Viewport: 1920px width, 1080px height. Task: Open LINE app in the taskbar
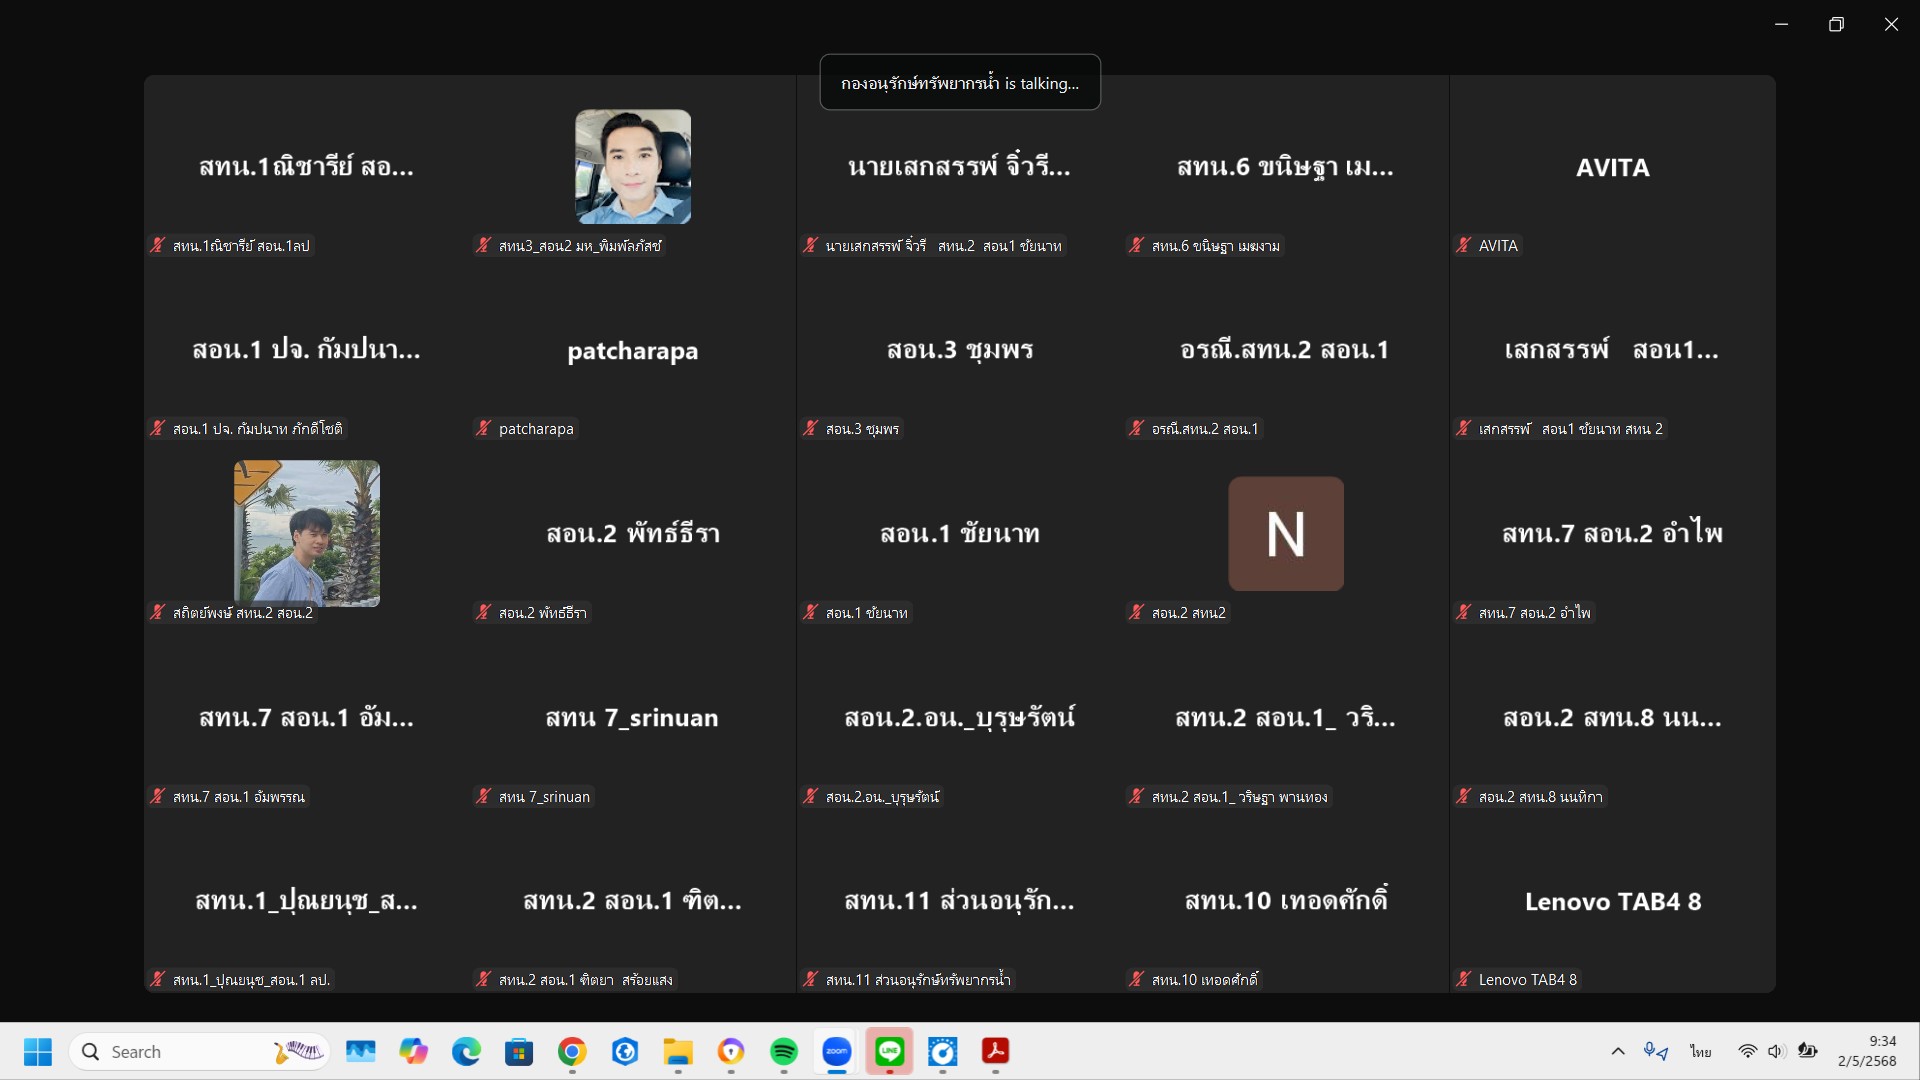tap(889, 1051)
